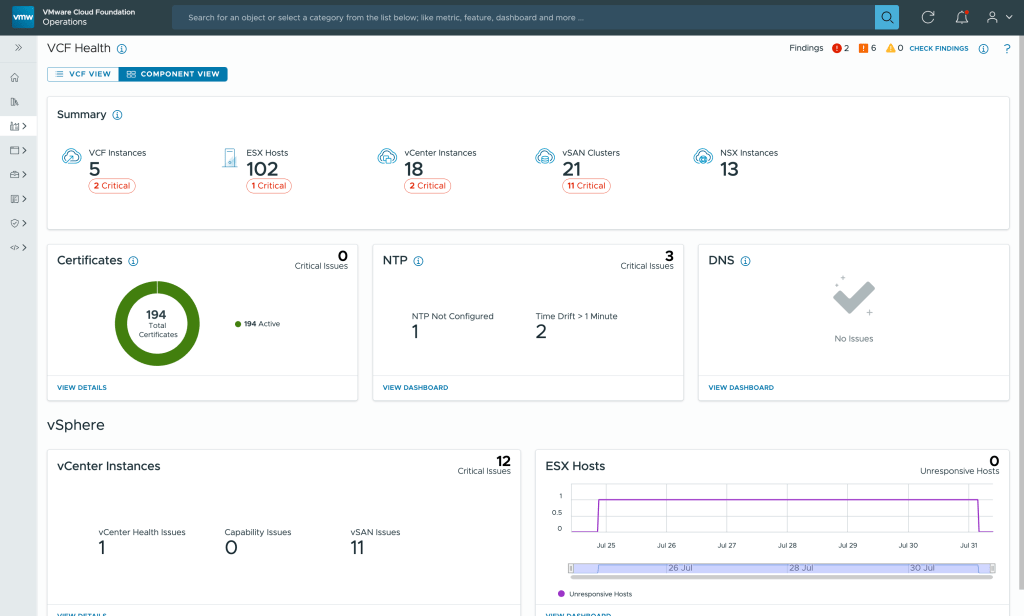This screenshot has width=1024, height=616.
Task: Expand the left navigation sidebar
Action: coord(18,47)
